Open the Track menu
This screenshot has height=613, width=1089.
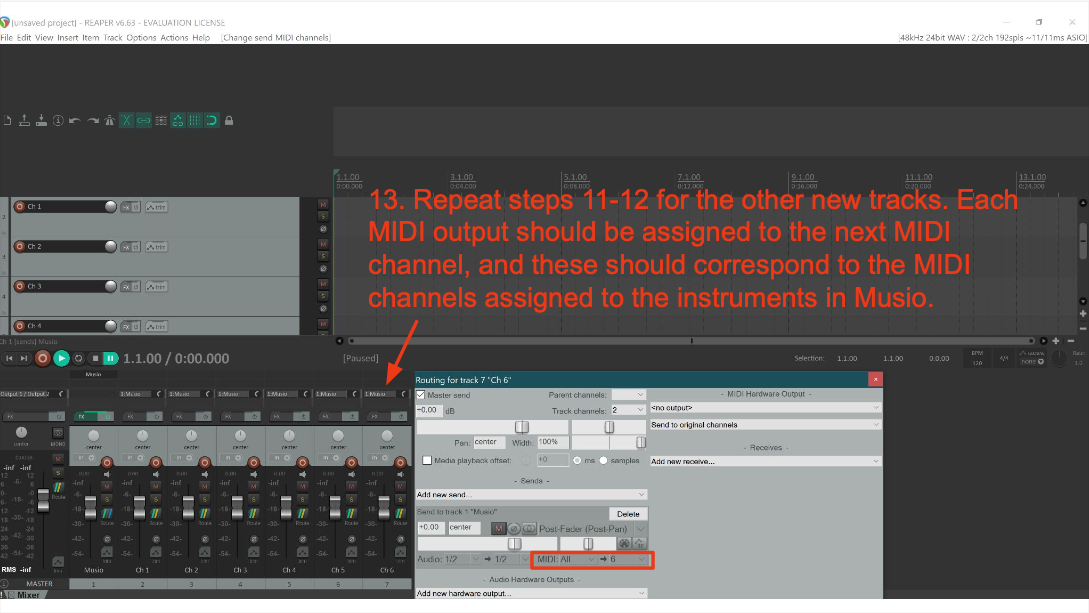click(x=113, y=37)
